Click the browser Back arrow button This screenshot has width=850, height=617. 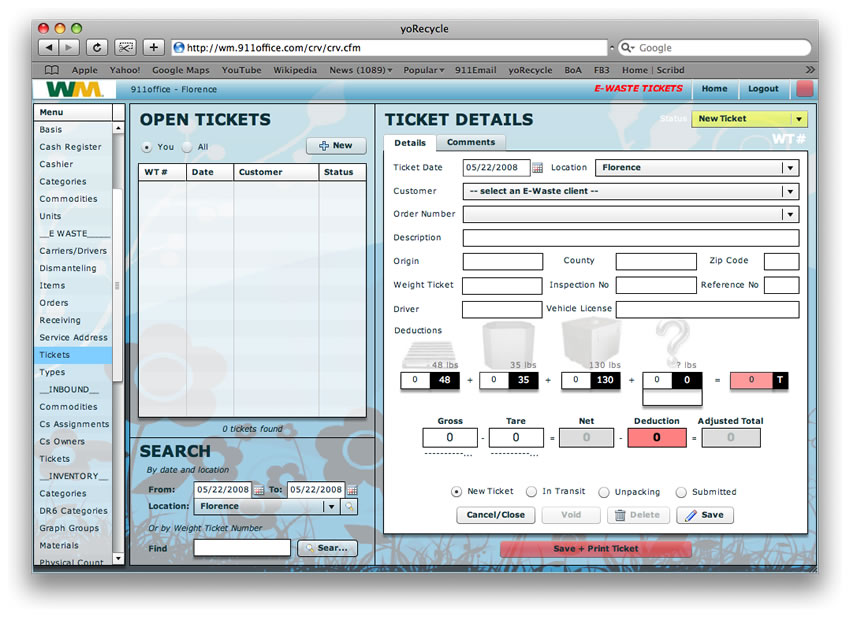pyautogui.click(x=49, y=47)
